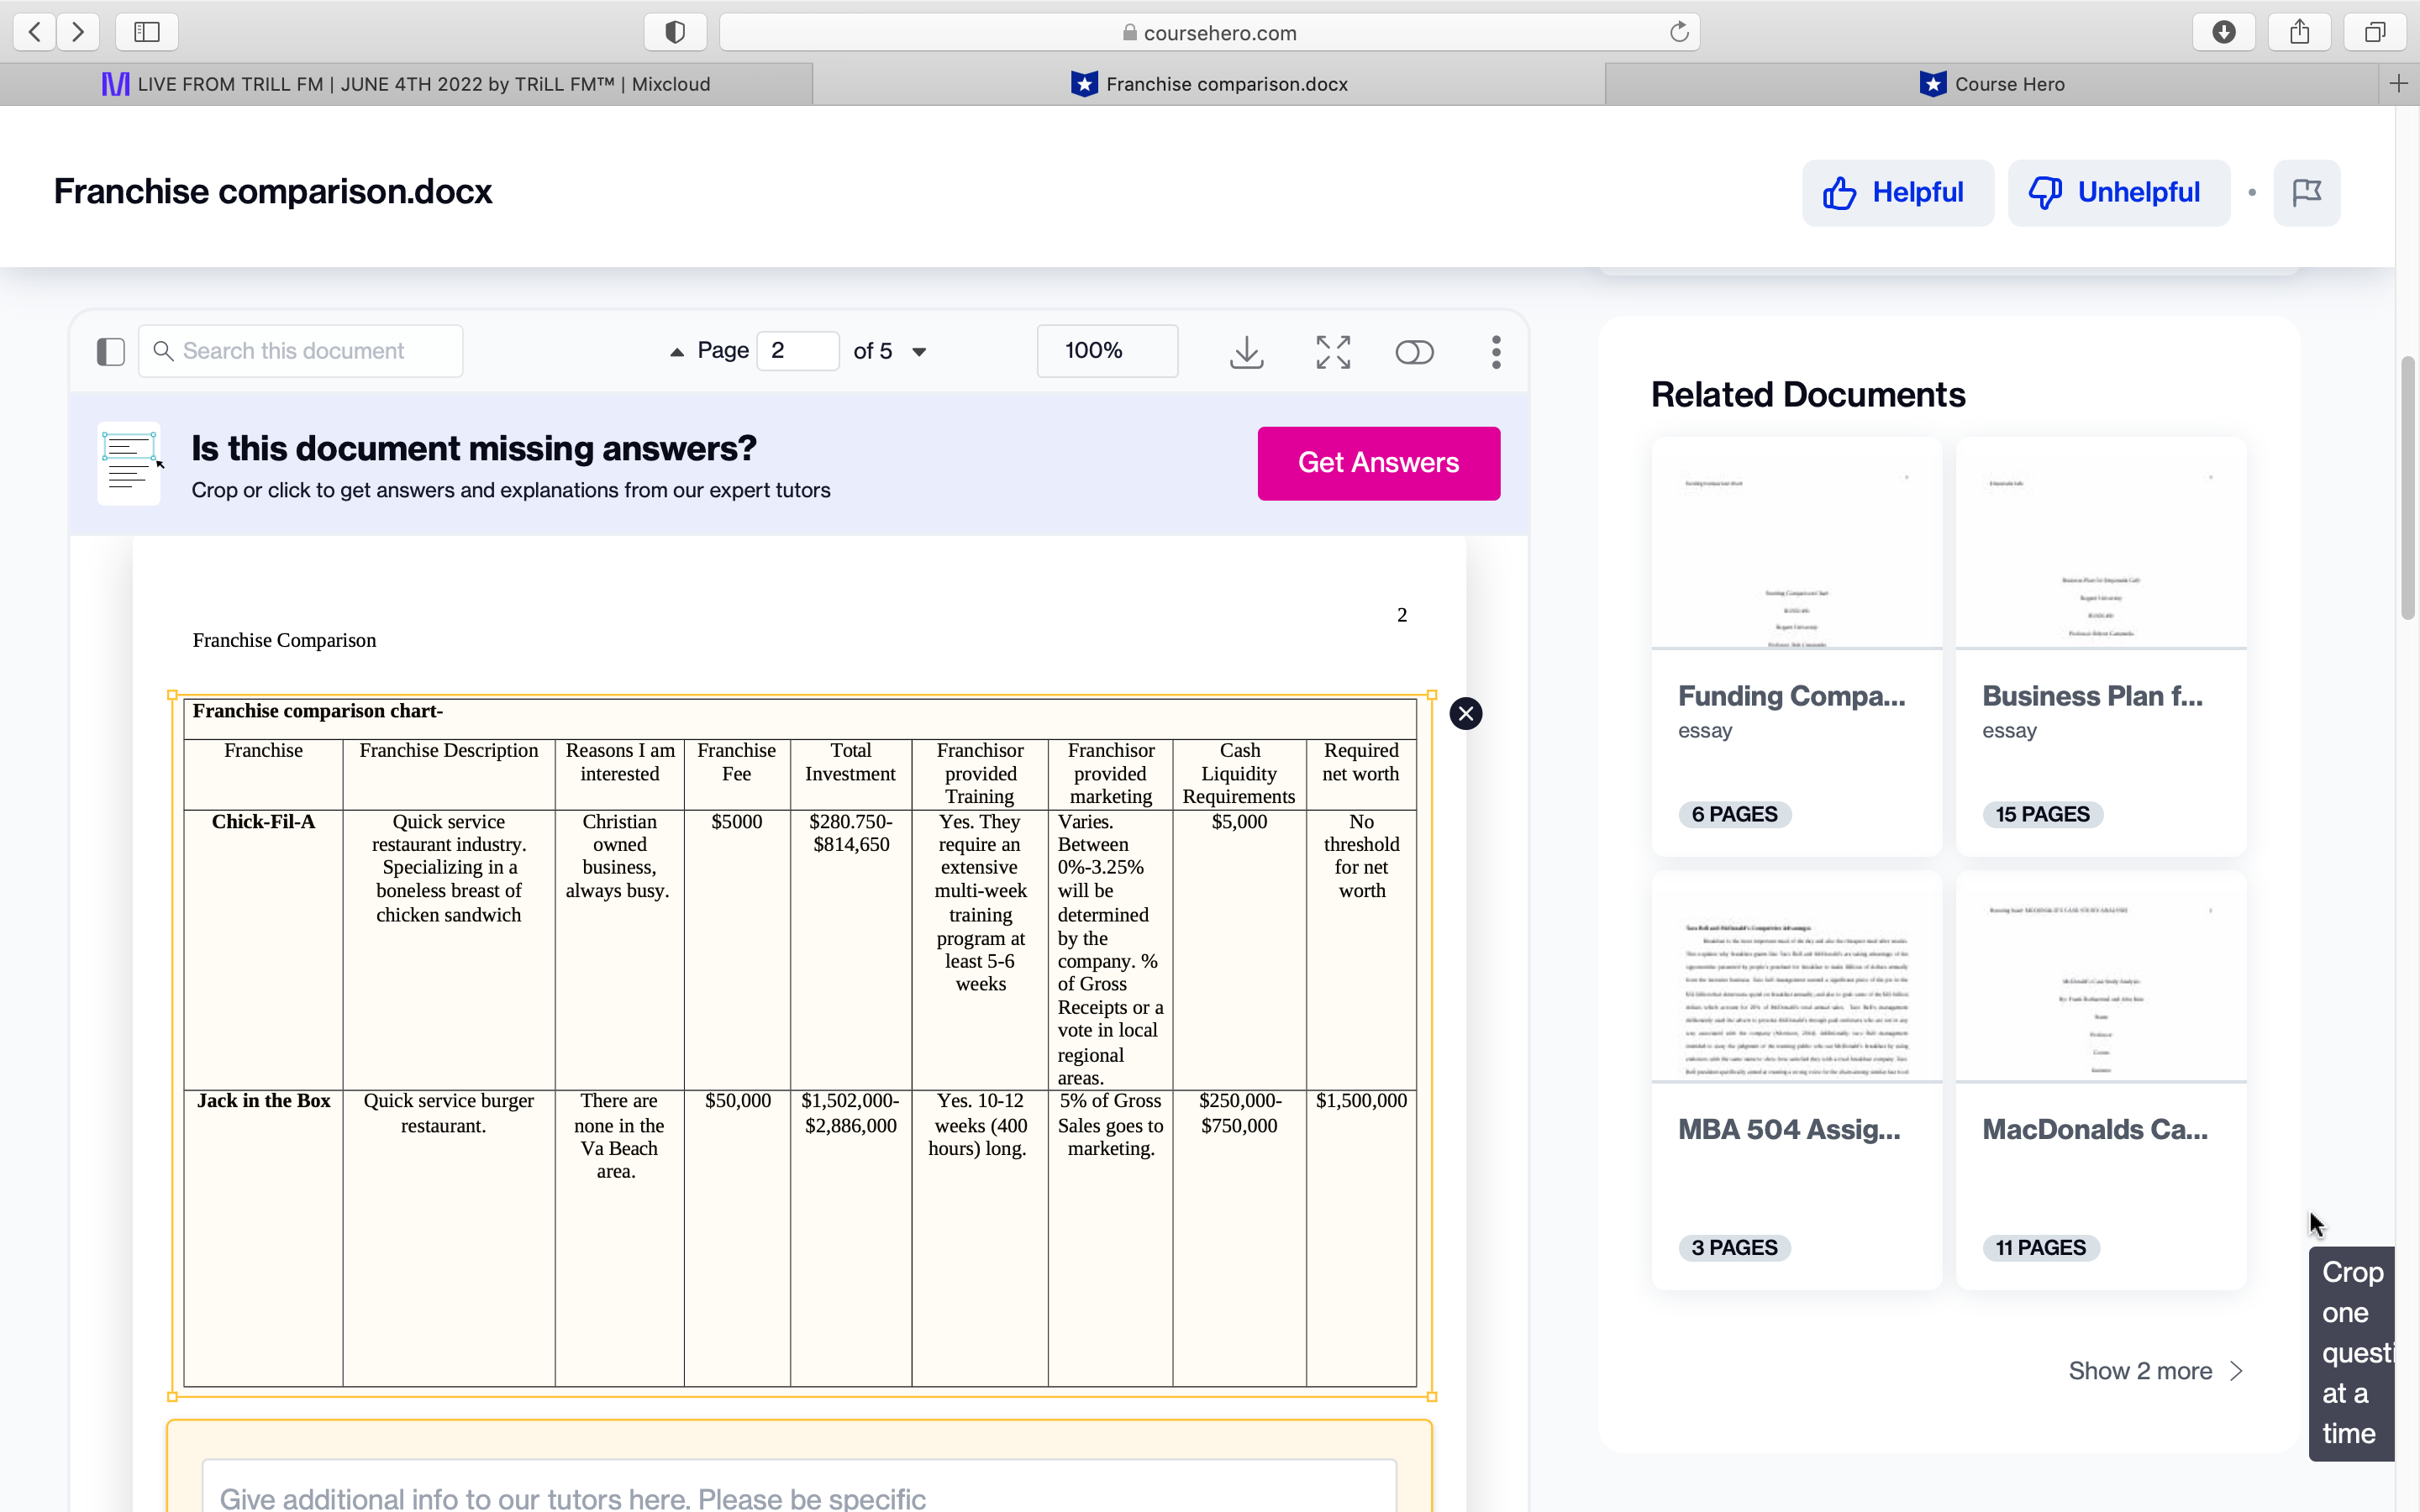Switch to the Mixcloud TRILL FM tab
The width and height of the screenshot is (2420, 1512).
(x=406, y=84)
